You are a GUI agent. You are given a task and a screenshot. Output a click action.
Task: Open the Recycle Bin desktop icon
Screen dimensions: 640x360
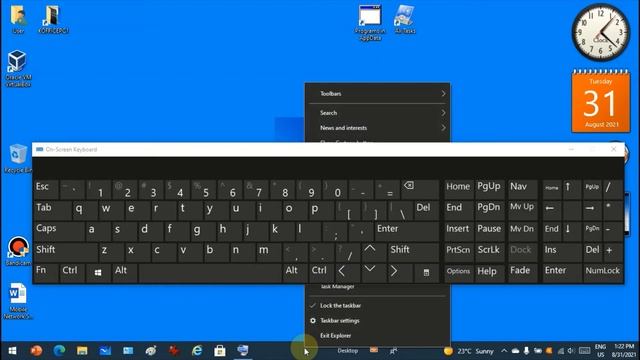[18, 159]
